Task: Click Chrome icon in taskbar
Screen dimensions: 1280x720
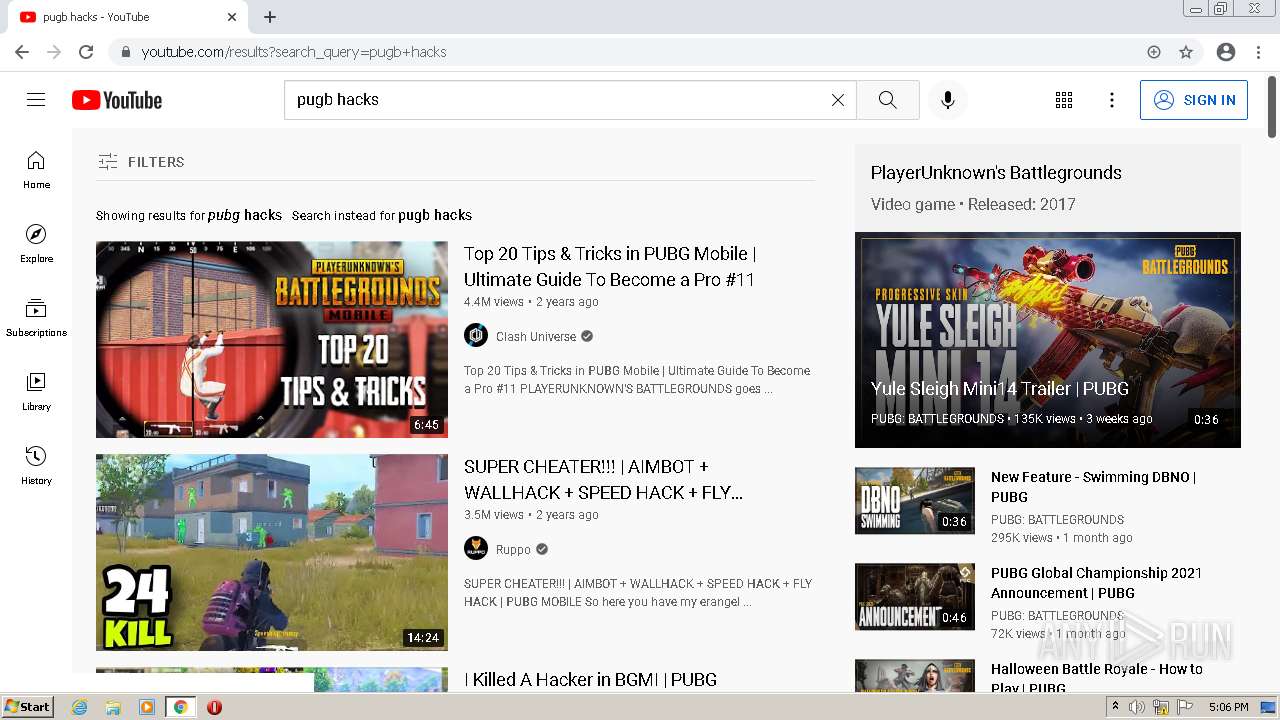Action: click(x=180, y=707)
